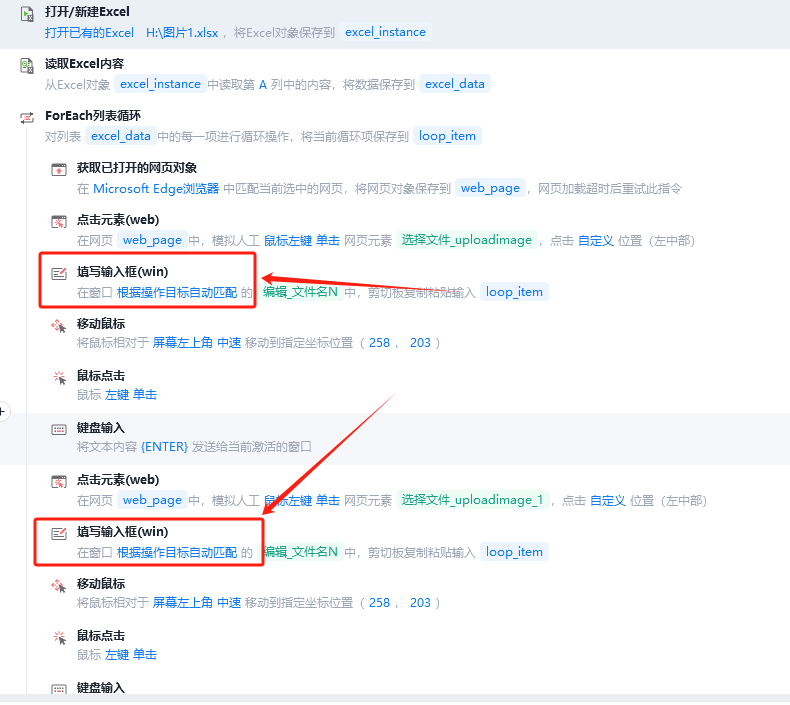Screen dimensions: 790x705
Task: Select excel_data variable in 读取Excel内容 step
Action: tap(454, 84)
